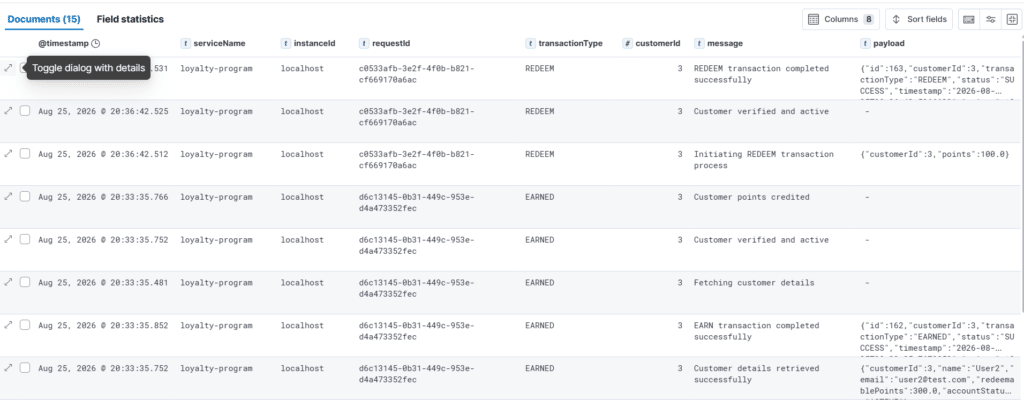Click payload cell containing "id":163

click(938, 80)
